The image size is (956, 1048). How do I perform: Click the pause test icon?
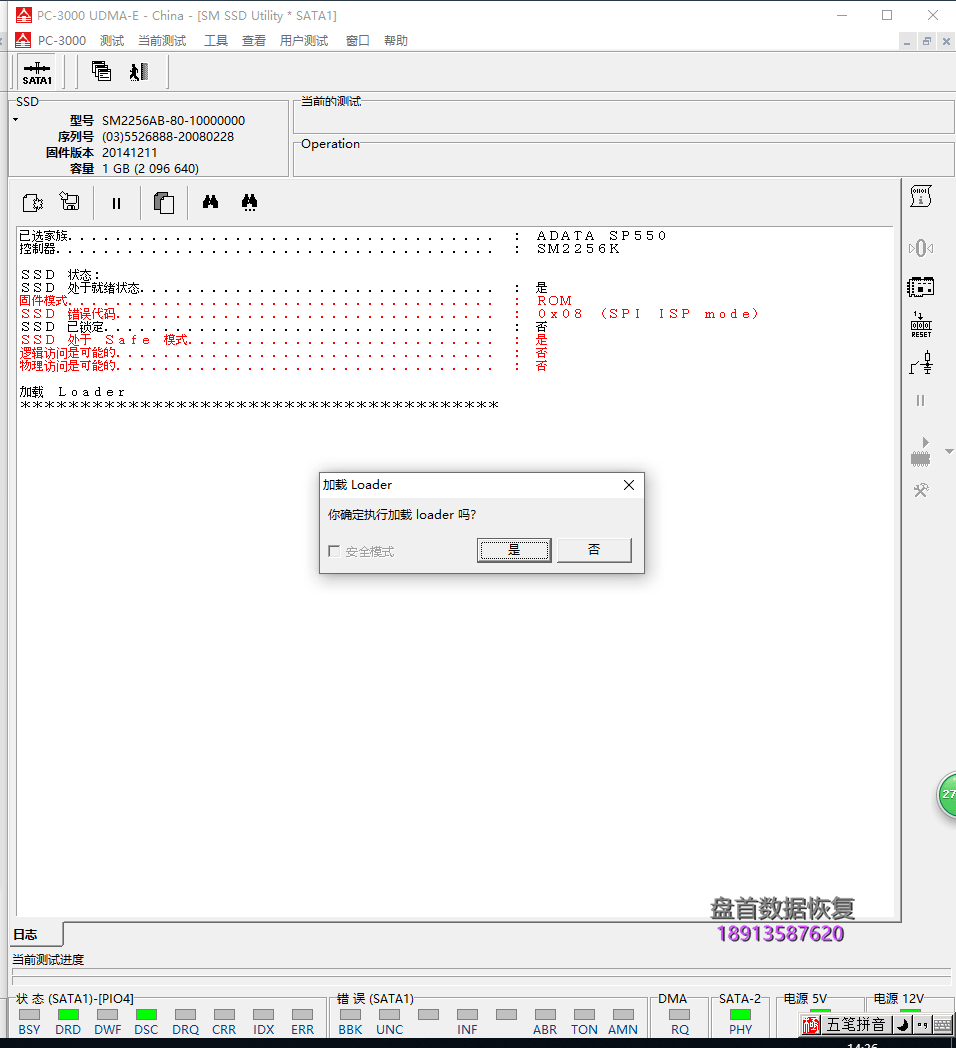[x=116, y=203]
